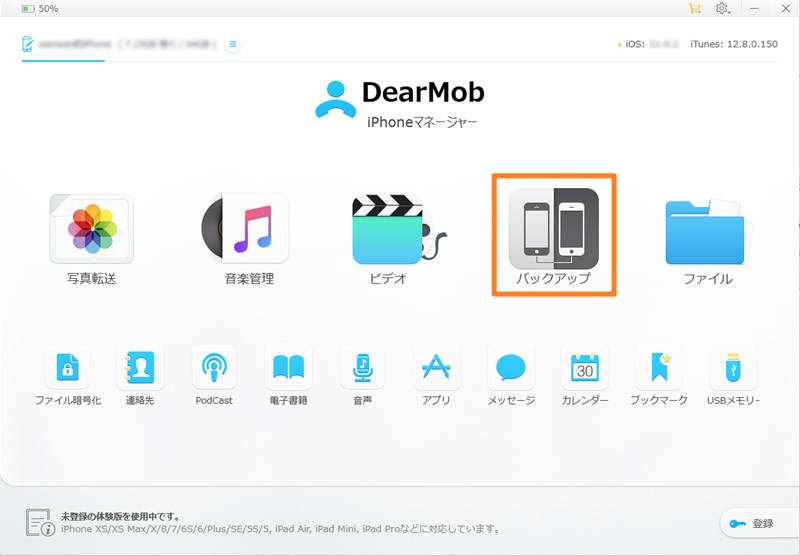Click the device edit phone icon
Image resolution: width=800 pixels, height=556 pixels.
coord(28,44)
